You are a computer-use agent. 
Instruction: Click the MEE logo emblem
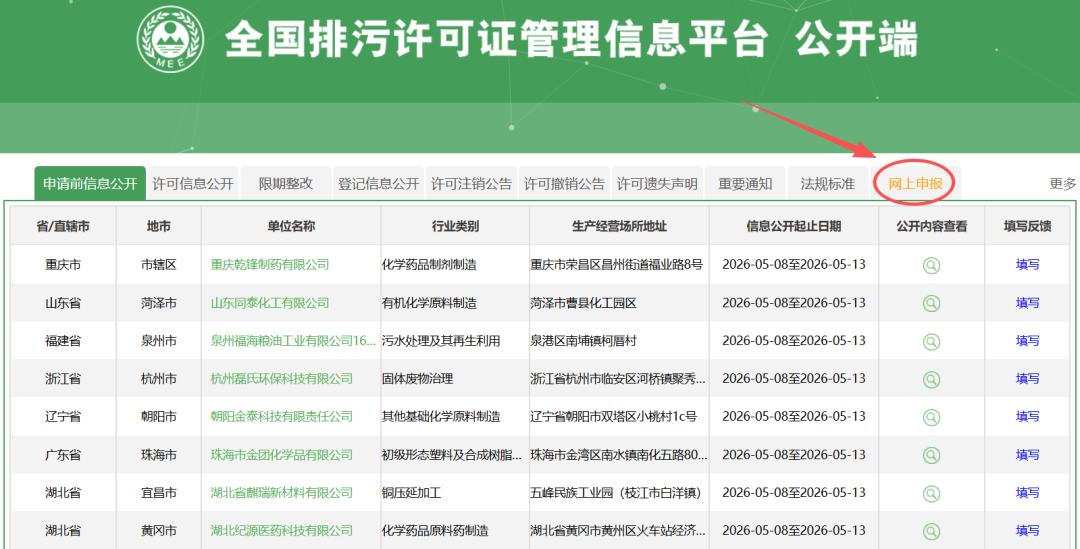pyautogui.click(x=170, y=39)
